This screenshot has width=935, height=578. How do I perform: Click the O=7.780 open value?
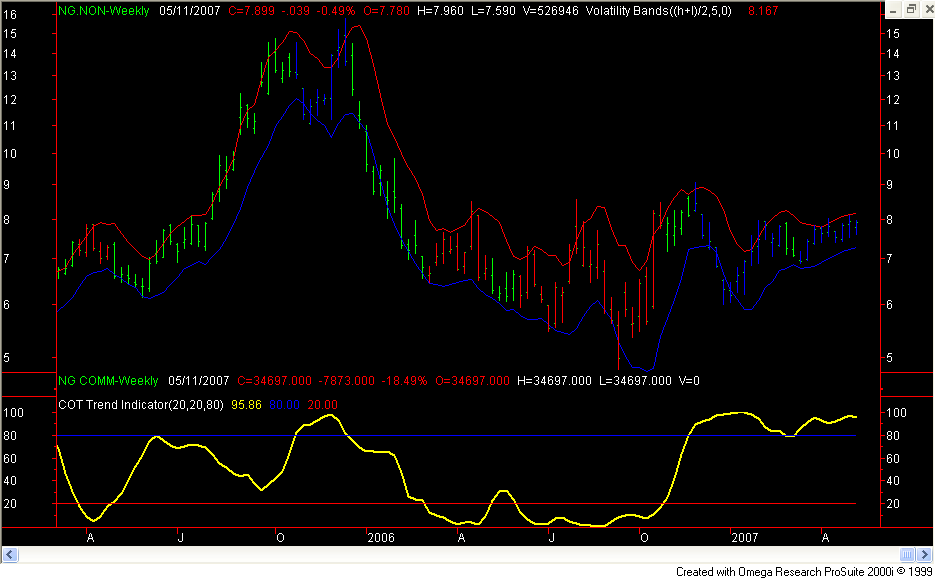click(x=386, y=11)
